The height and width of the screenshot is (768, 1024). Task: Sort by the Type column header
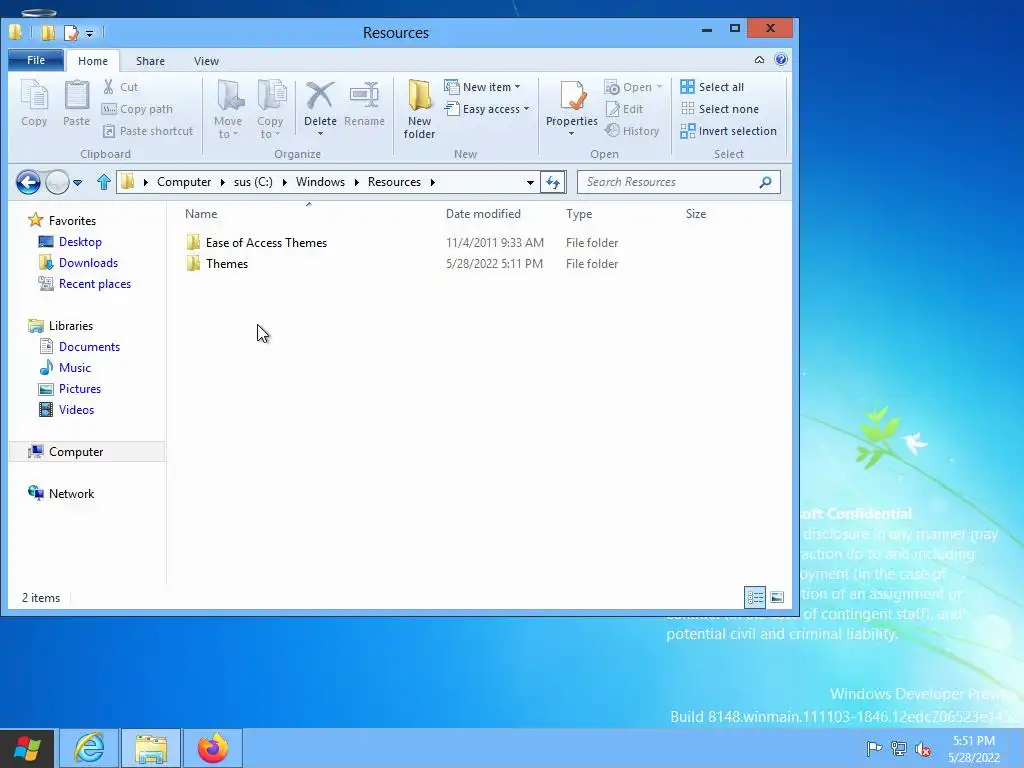(x=579, y=214)
